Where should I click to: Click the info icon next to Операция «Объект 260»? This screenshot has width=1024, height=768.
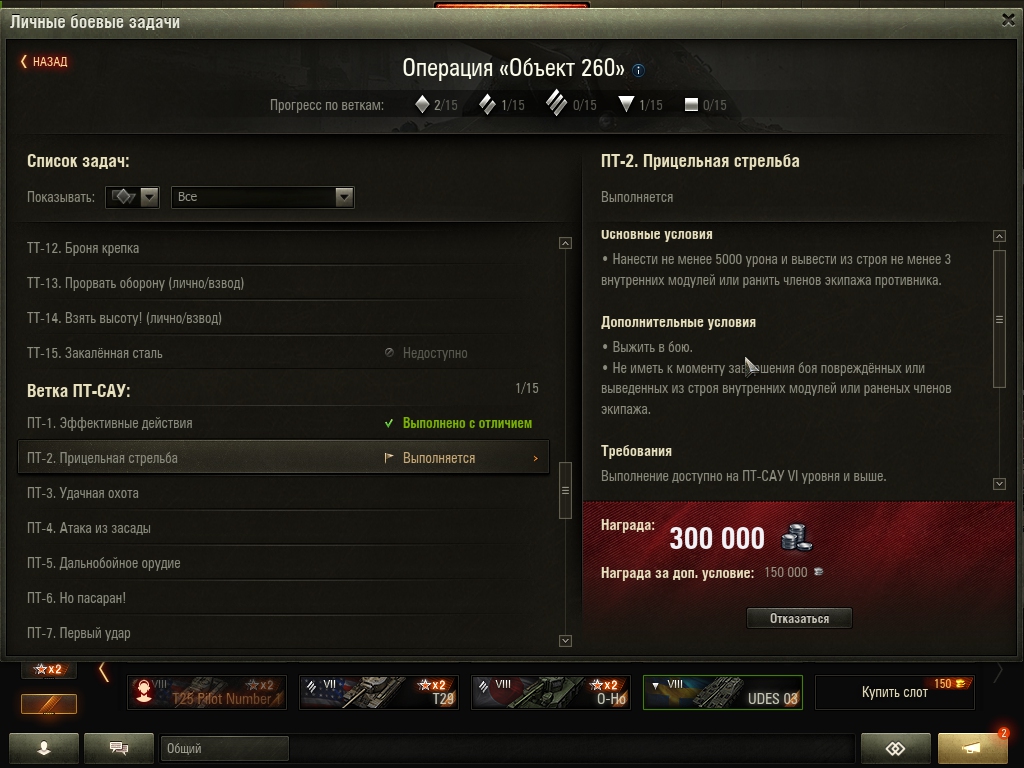(639, 70)
